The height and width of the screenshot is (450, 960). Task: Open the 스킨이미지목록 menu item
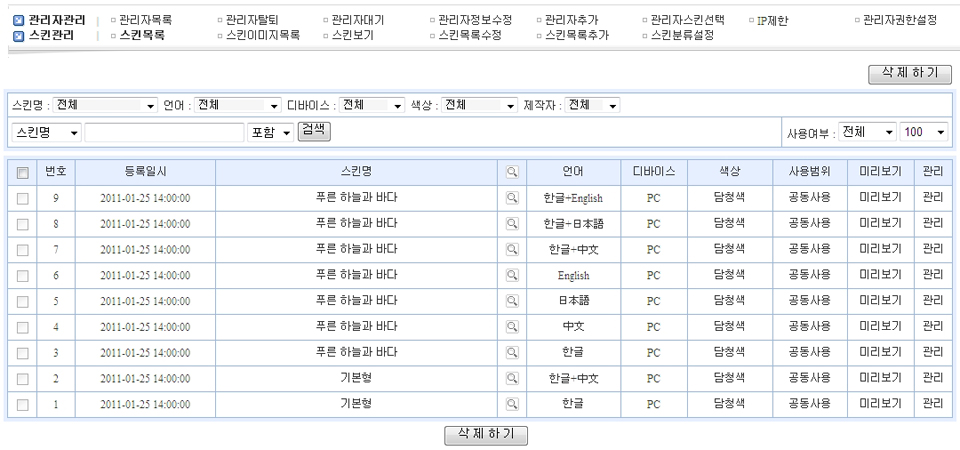tap(263, 35)
